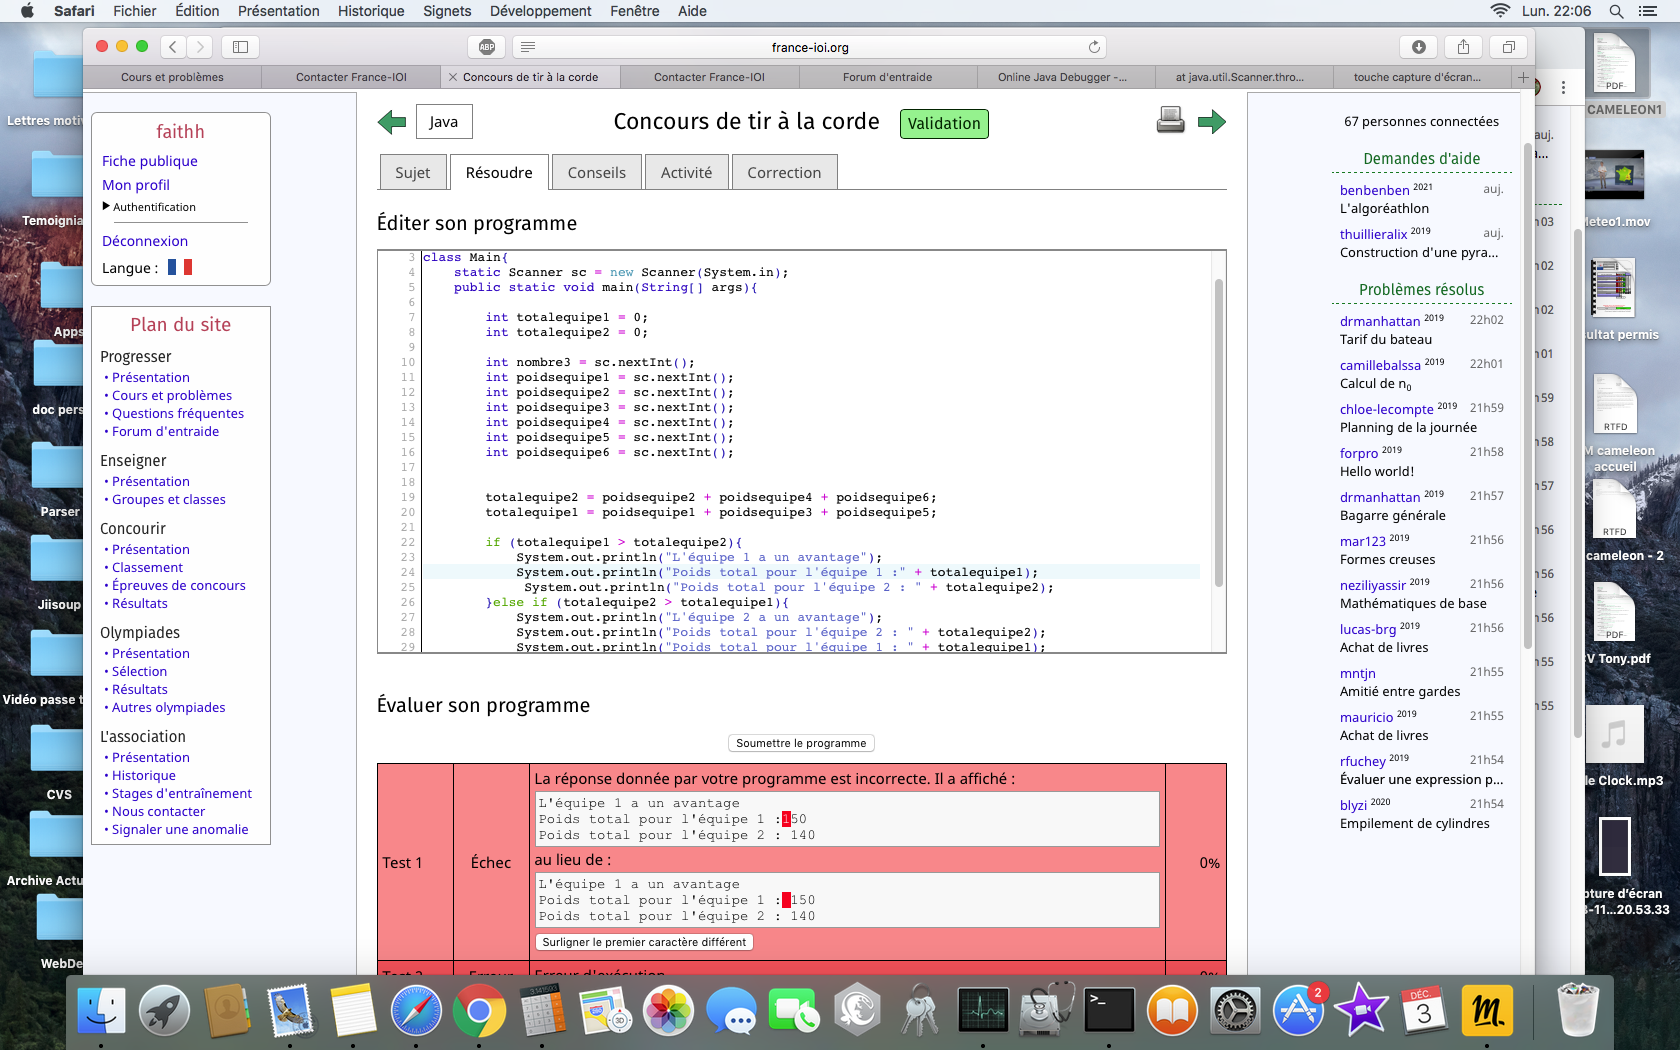This screenshot has width=1680, height=1050.
Task: Open the Safari downloads icon
Action: (1418, 47)
